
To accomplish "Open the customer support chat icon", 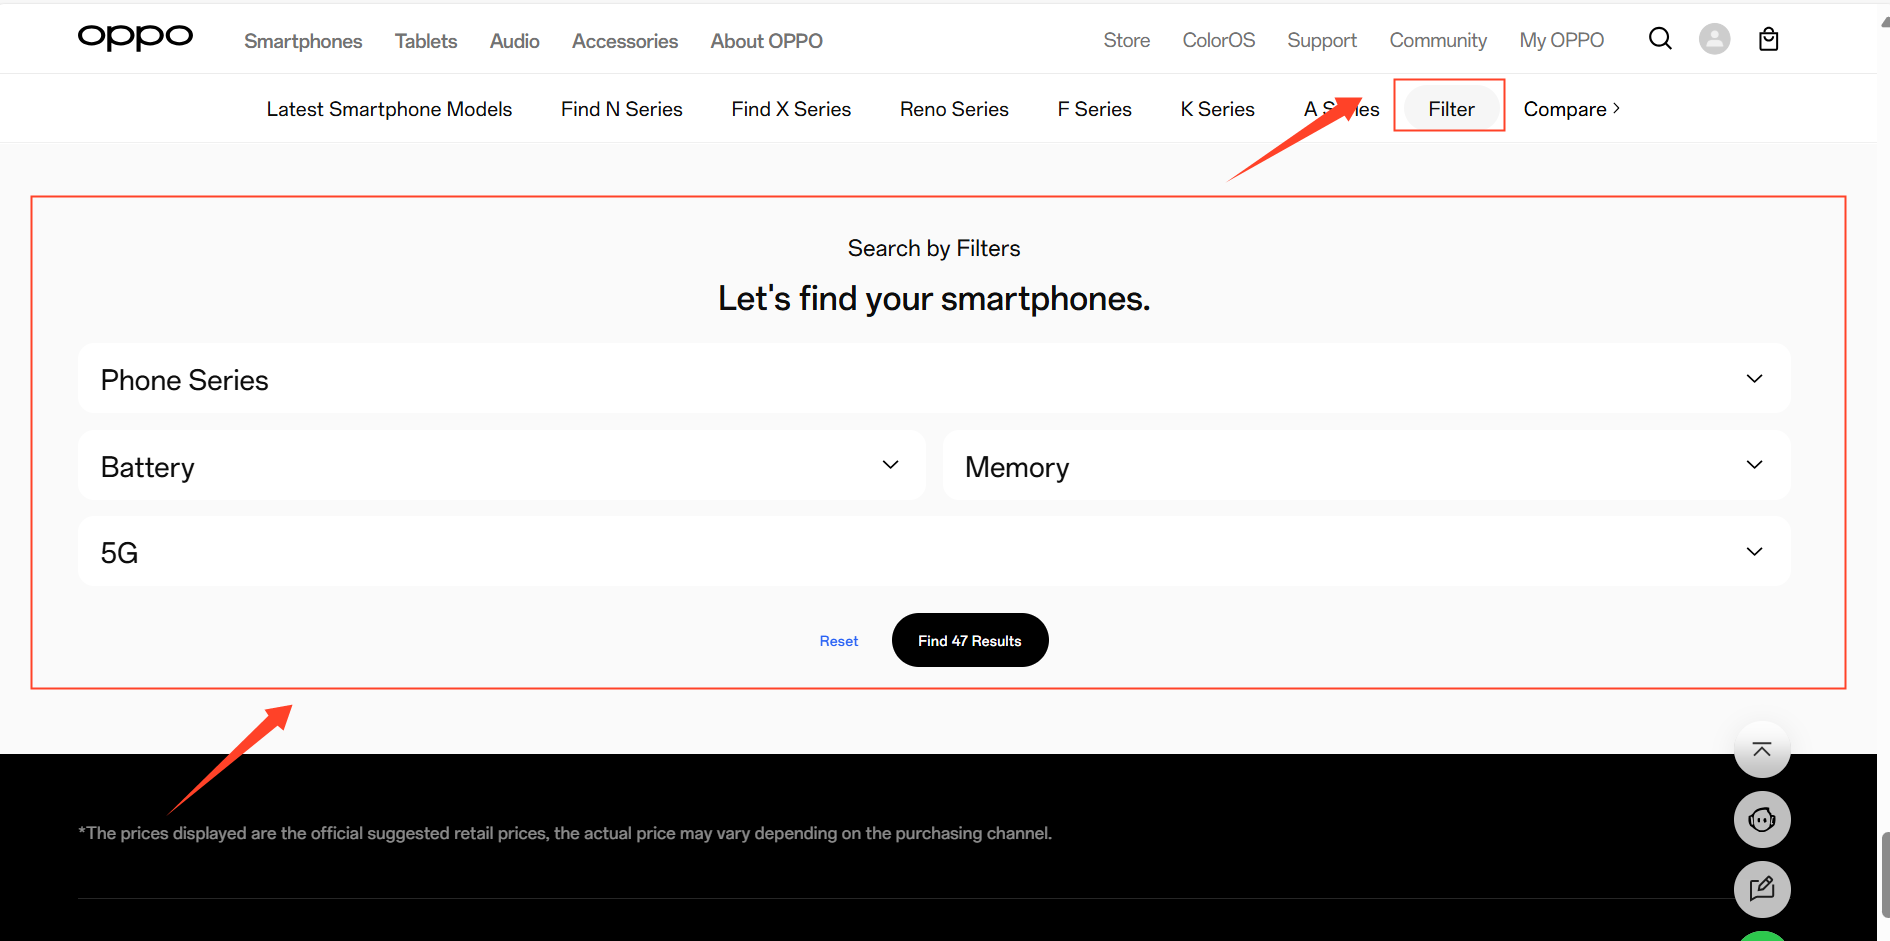I will (1762, 820).
